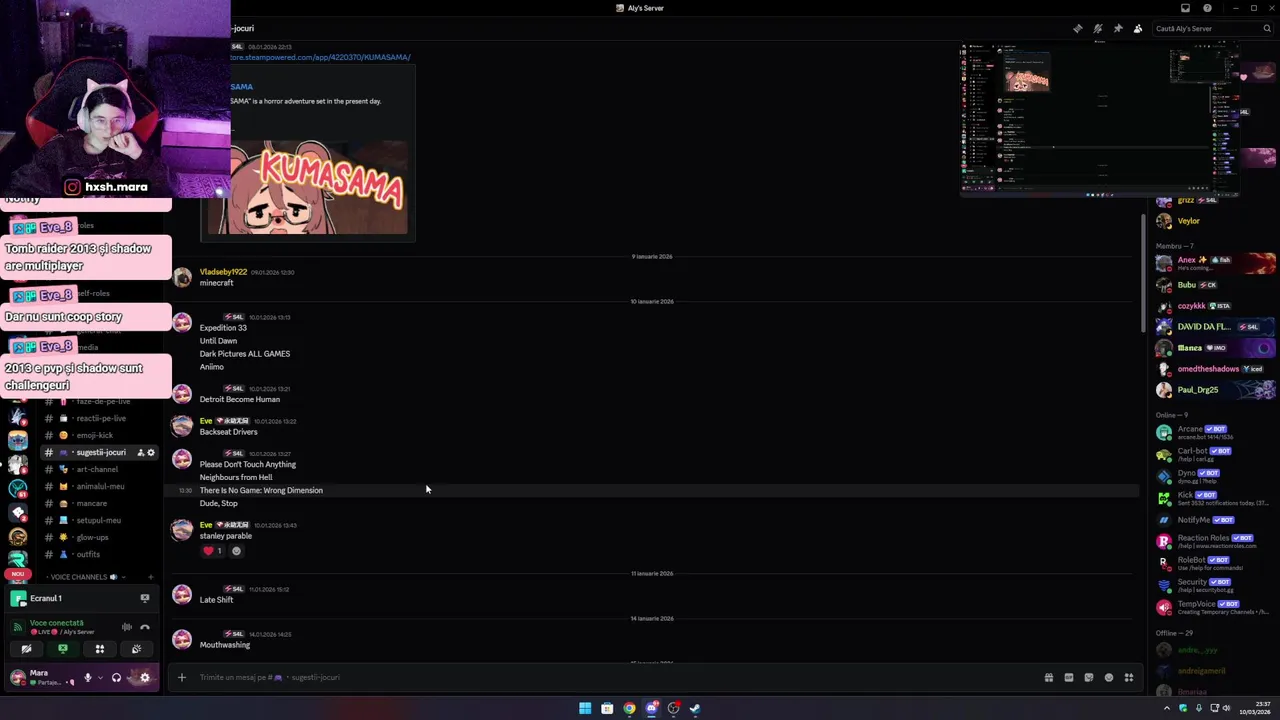Click Eve's name on Backseat Drivers message
Screen dimensions: 1280x720
tap(206, 421)
